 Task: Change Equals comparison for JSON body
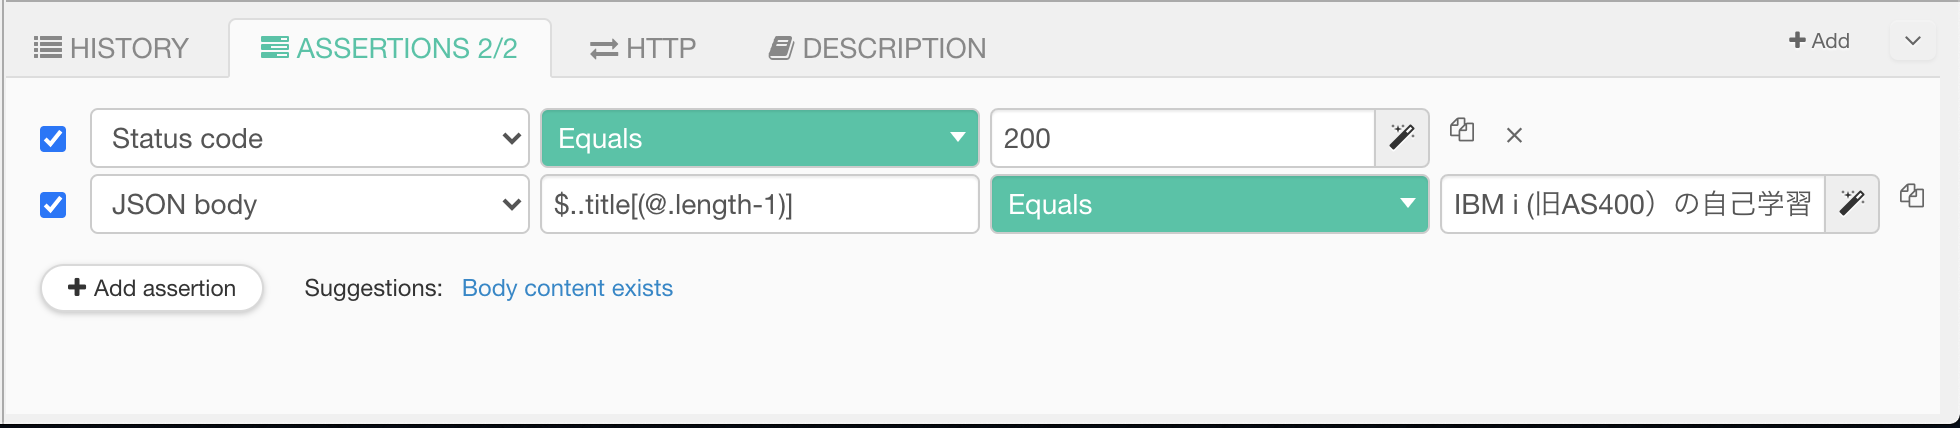pos(1209,204)
